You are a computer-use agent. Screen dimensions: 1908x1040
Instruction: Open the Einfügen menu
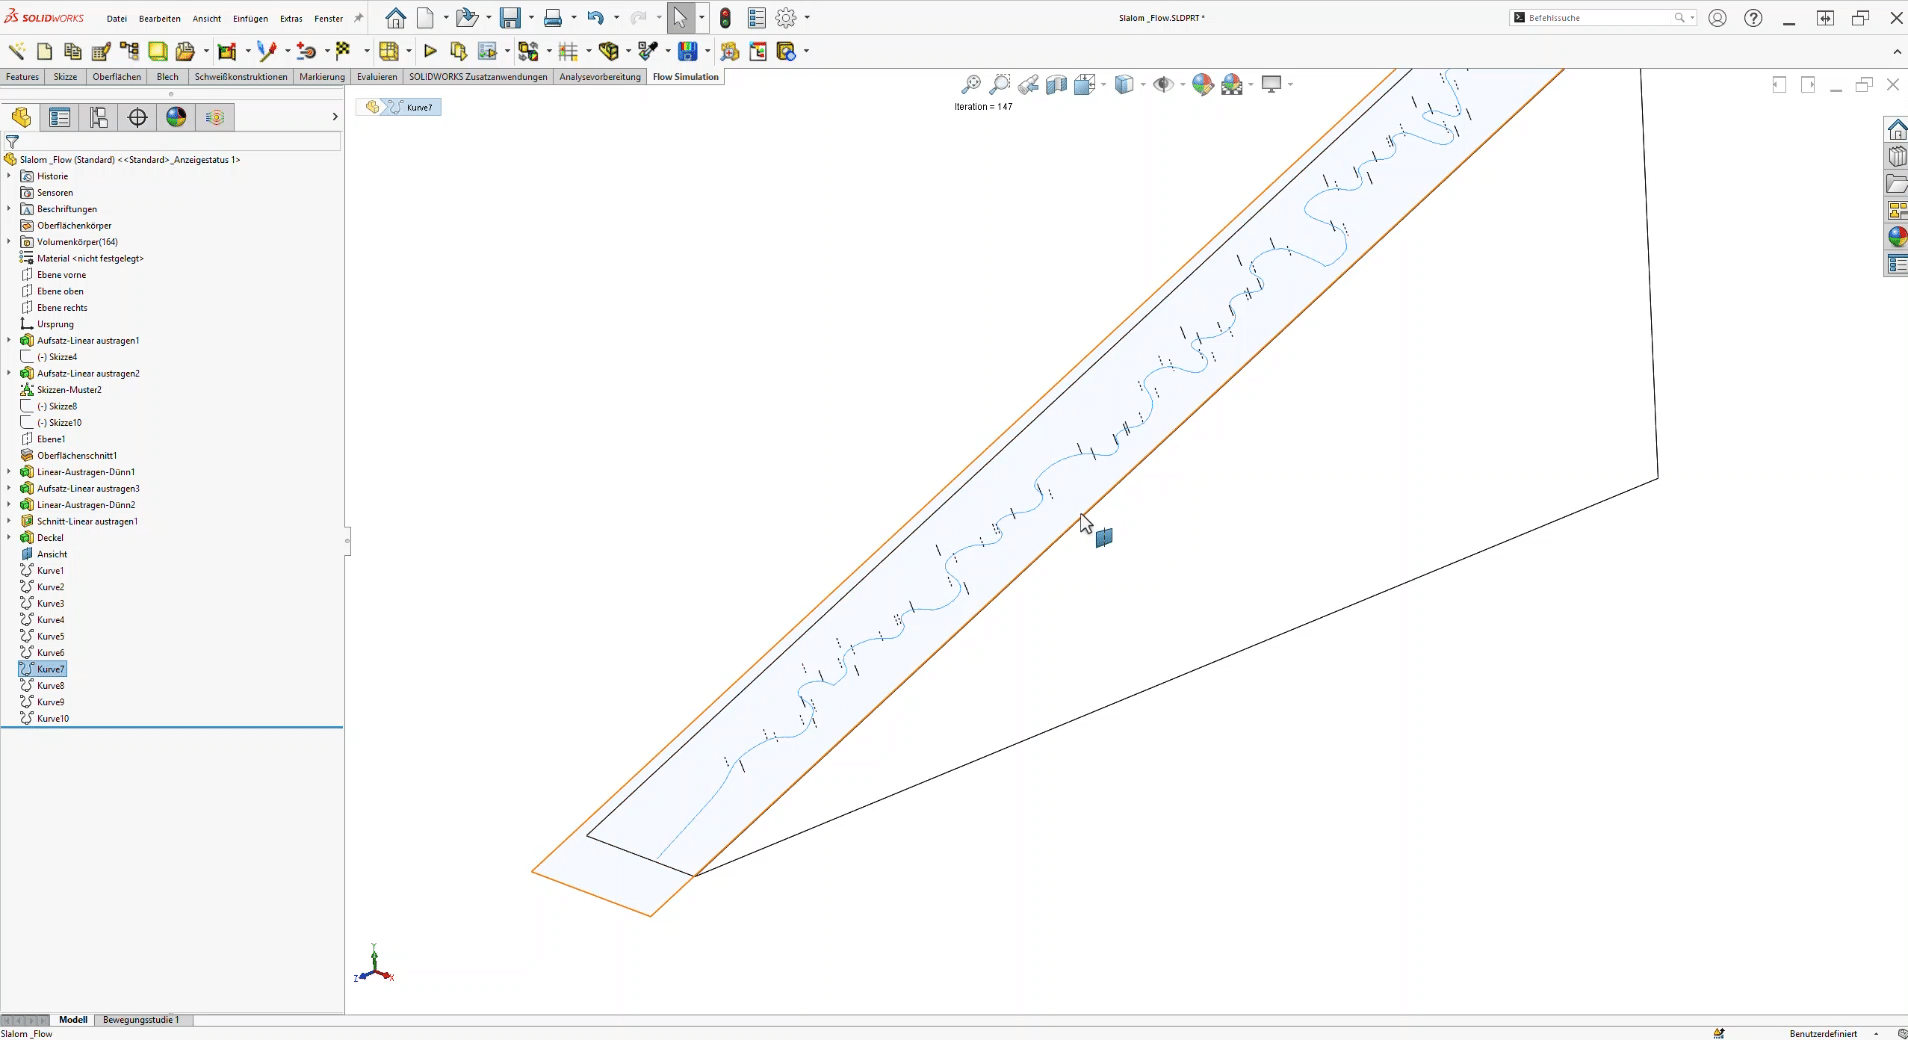pos(250,18)
